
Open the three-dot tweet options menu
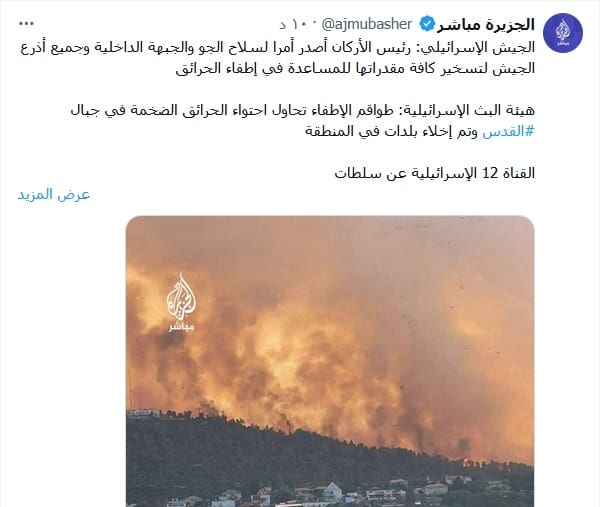pyautogui.click(x=26, y=24)
